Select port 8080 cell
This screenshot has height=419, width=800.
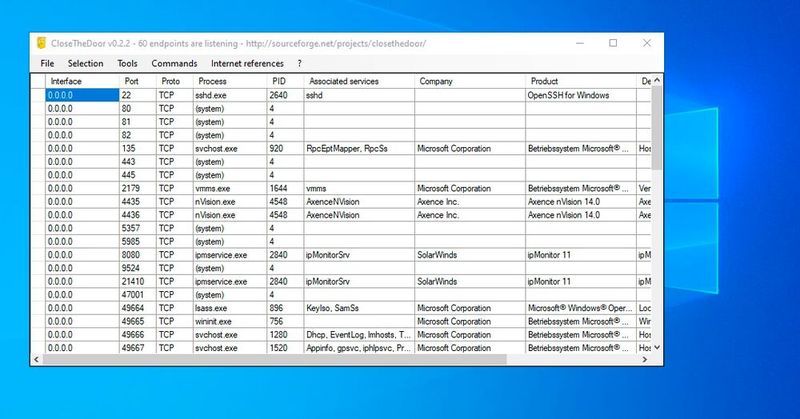(138, 255)
